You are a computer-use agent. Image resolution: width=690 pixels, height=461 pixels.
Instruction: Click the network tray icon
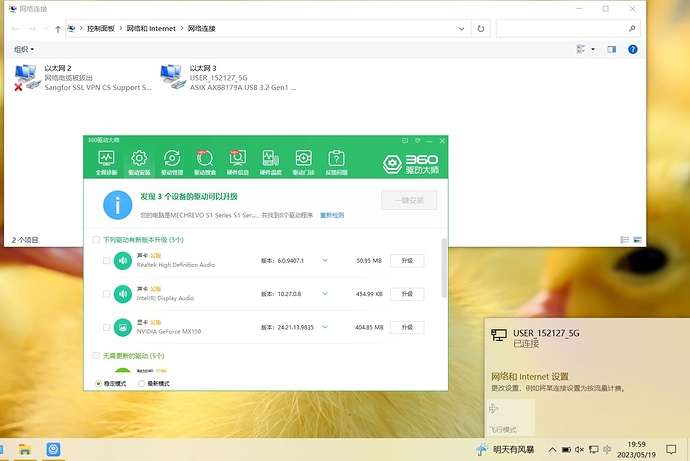594,450
